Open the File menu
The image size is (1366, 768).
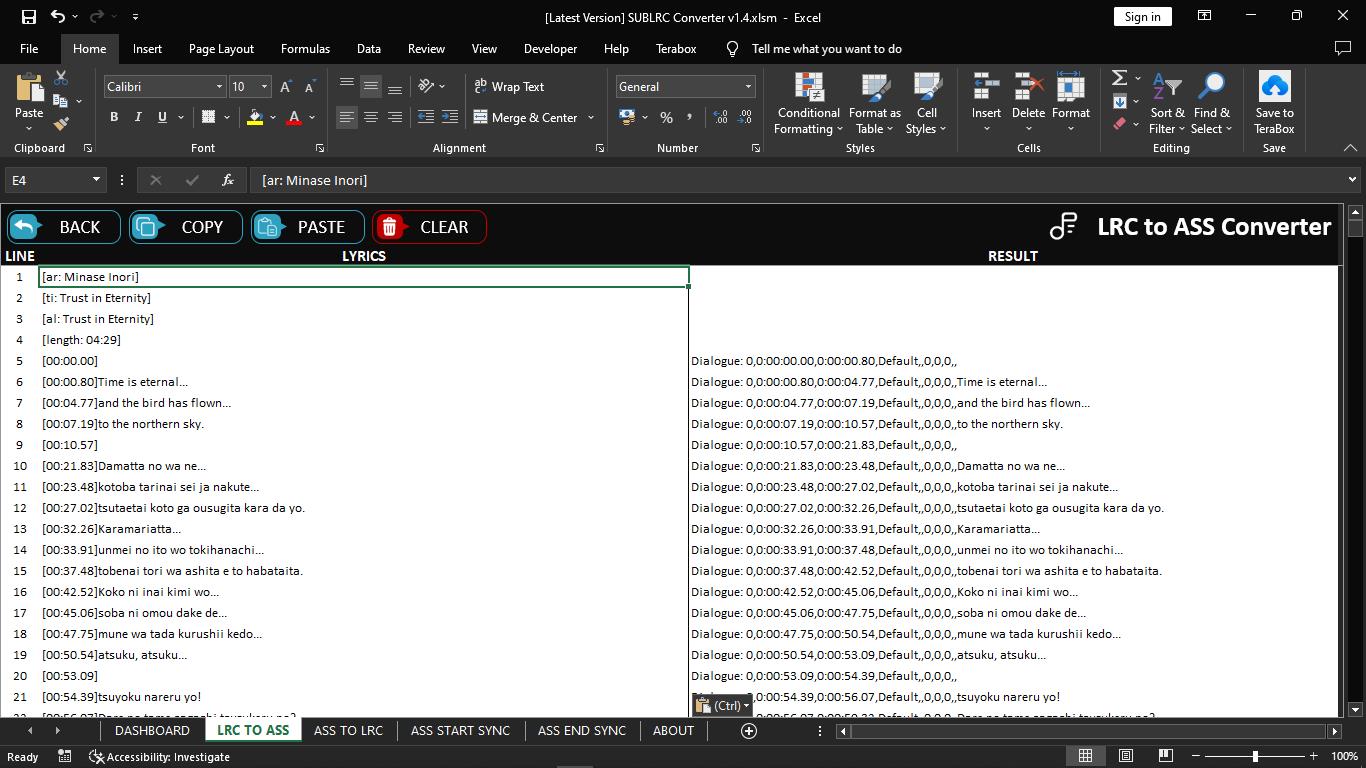tap(29, 48)
